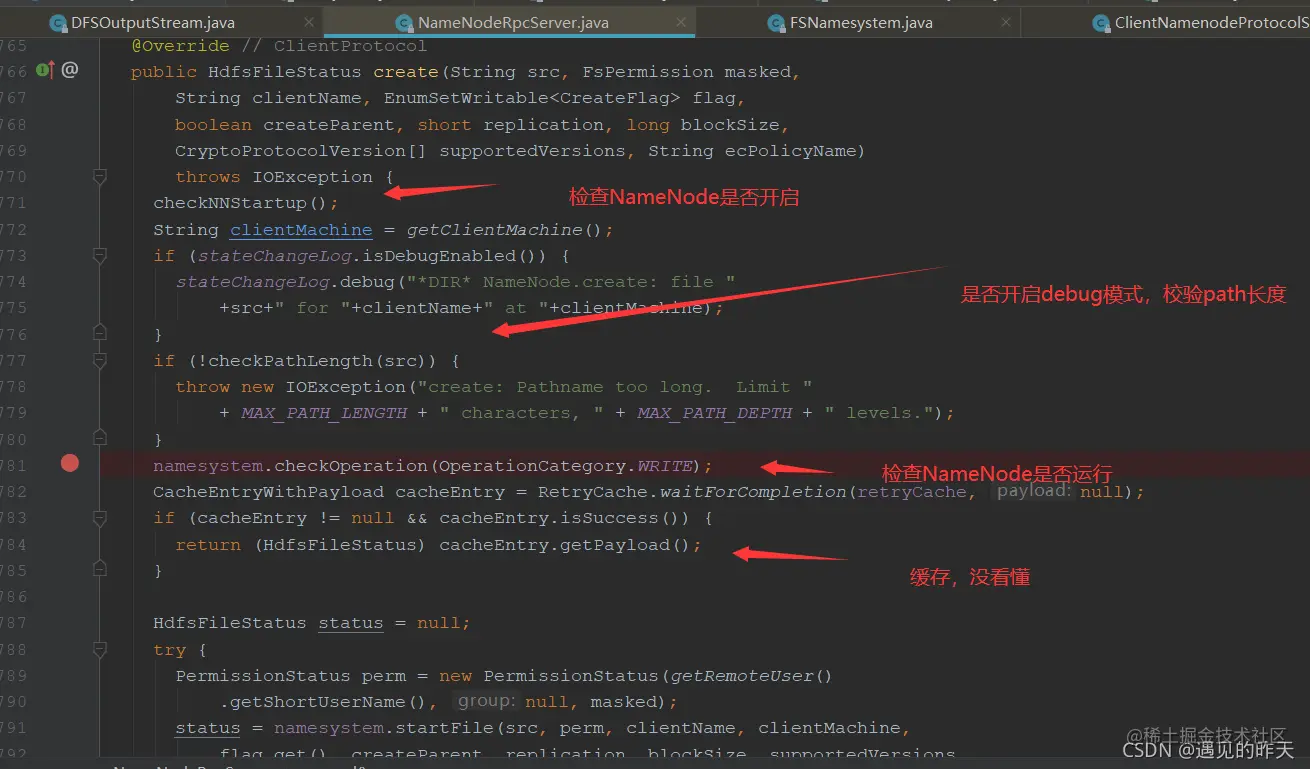Place cursor on checkNNStartup call

pyautogui.click(x=229, y=203)
